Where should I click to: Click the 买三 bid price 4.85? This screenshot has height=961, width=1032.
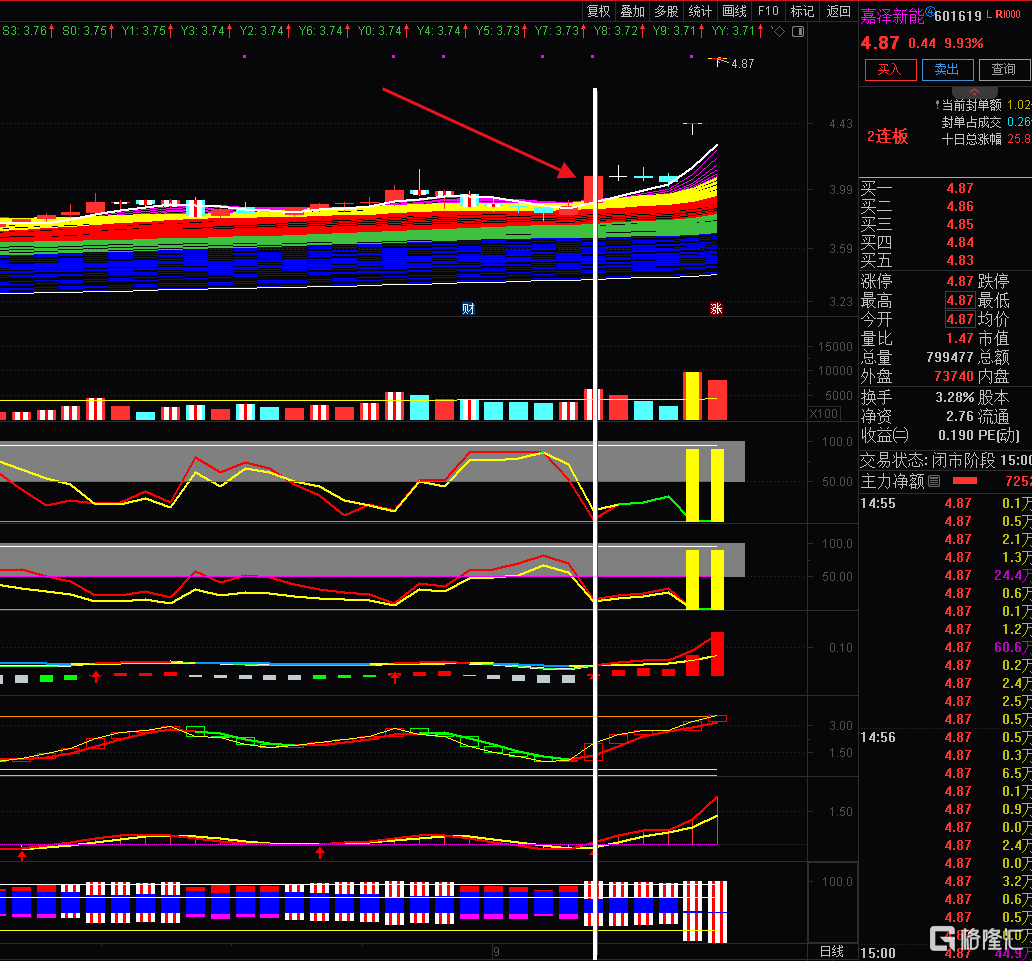tap(960, 224)
